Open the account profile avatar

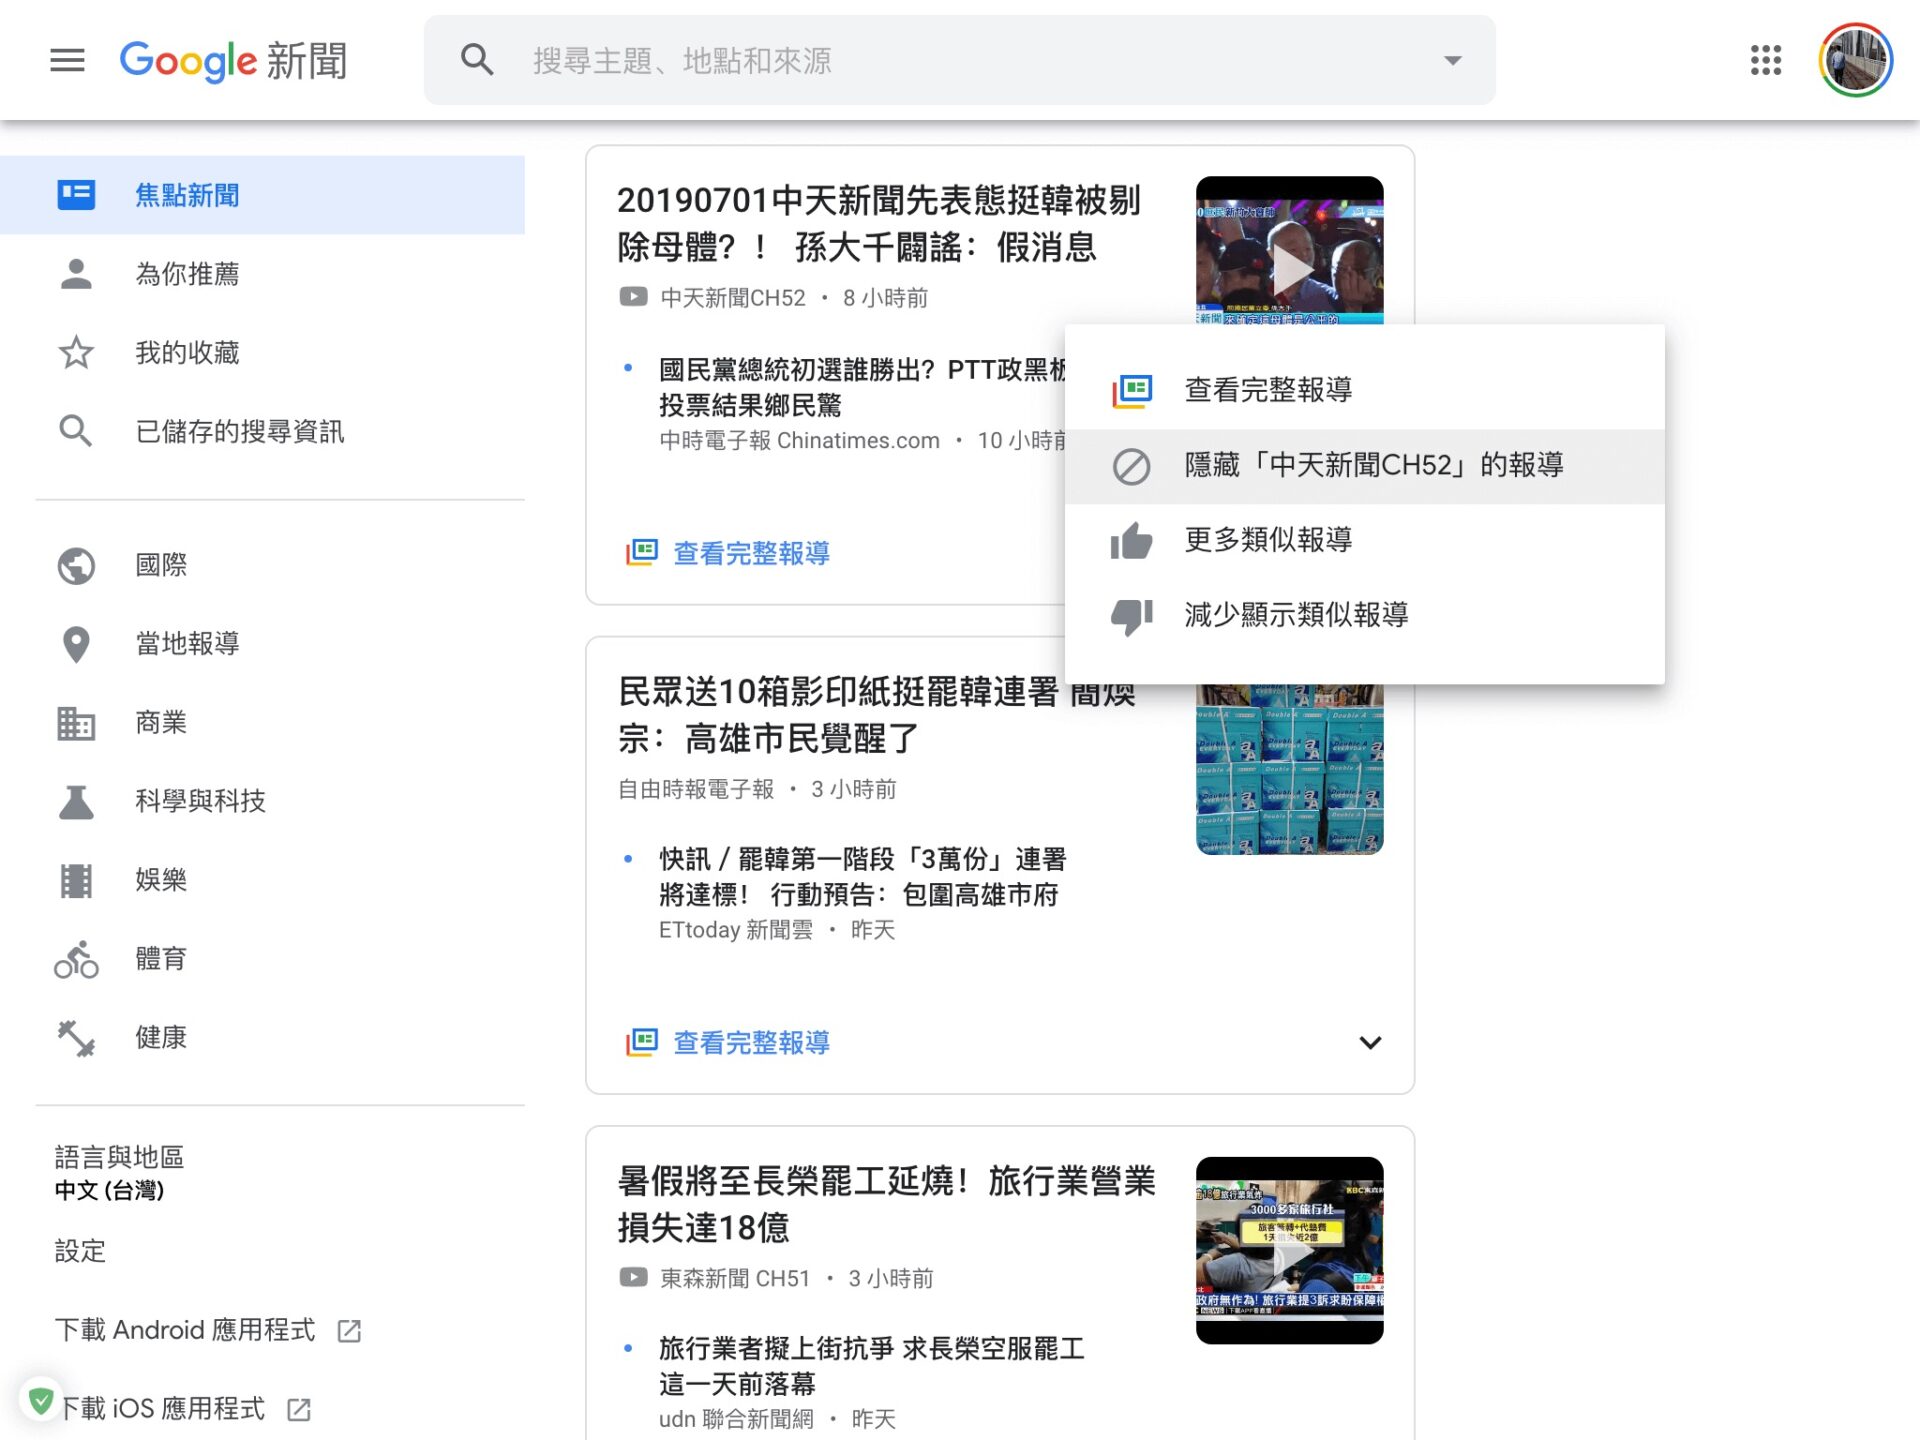[1856, 60]
